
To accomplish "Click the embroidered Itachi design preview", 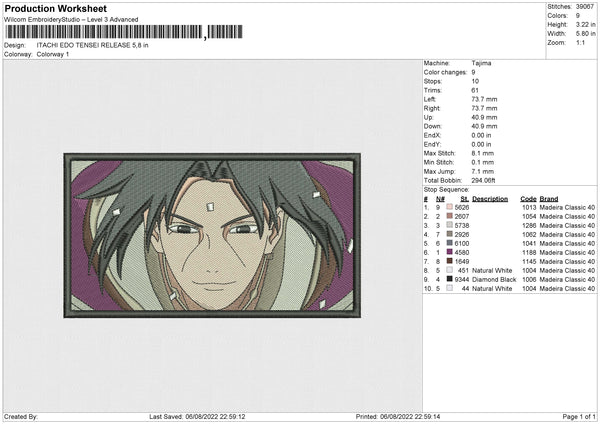I will tap(212, 235).
